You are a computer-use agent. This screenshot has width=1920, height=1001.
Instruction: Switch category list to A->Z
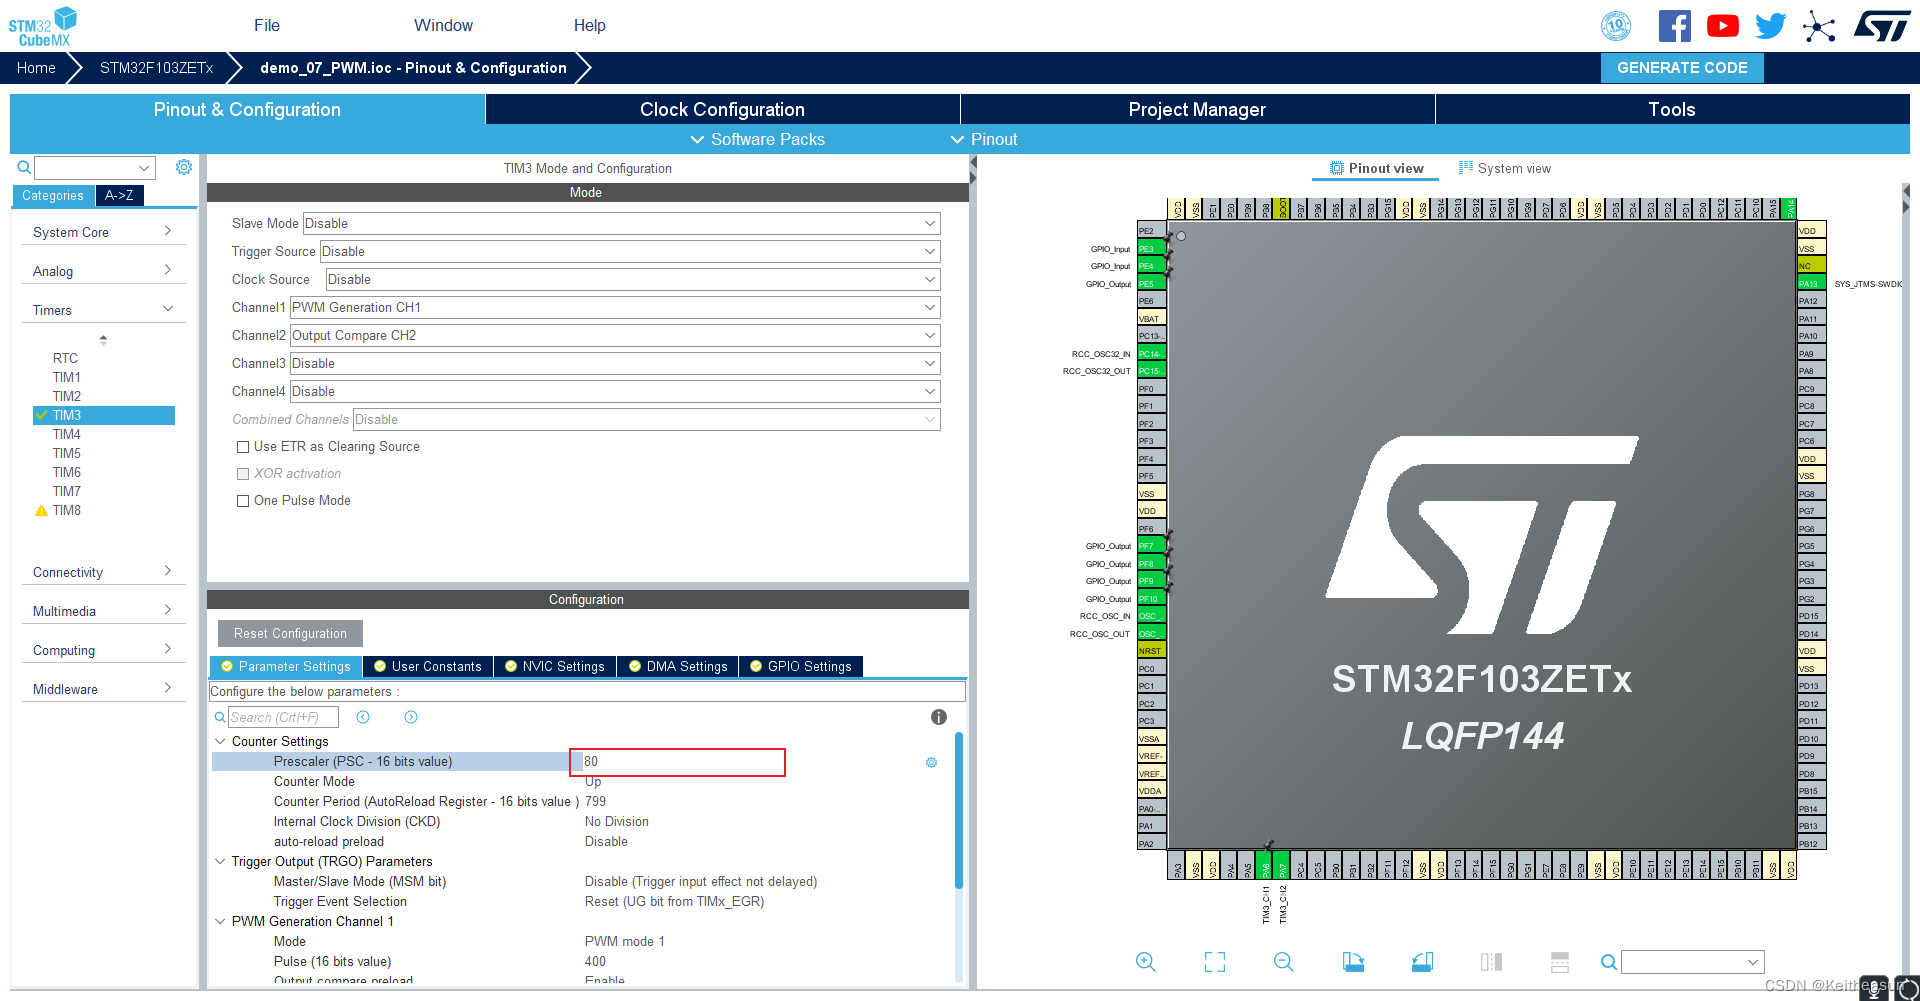coord(120,195)
